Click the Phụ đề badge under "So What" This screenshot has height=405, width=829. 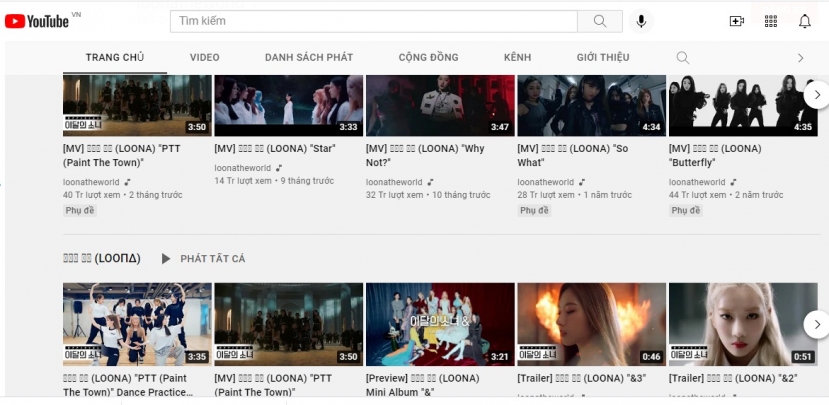535,210
